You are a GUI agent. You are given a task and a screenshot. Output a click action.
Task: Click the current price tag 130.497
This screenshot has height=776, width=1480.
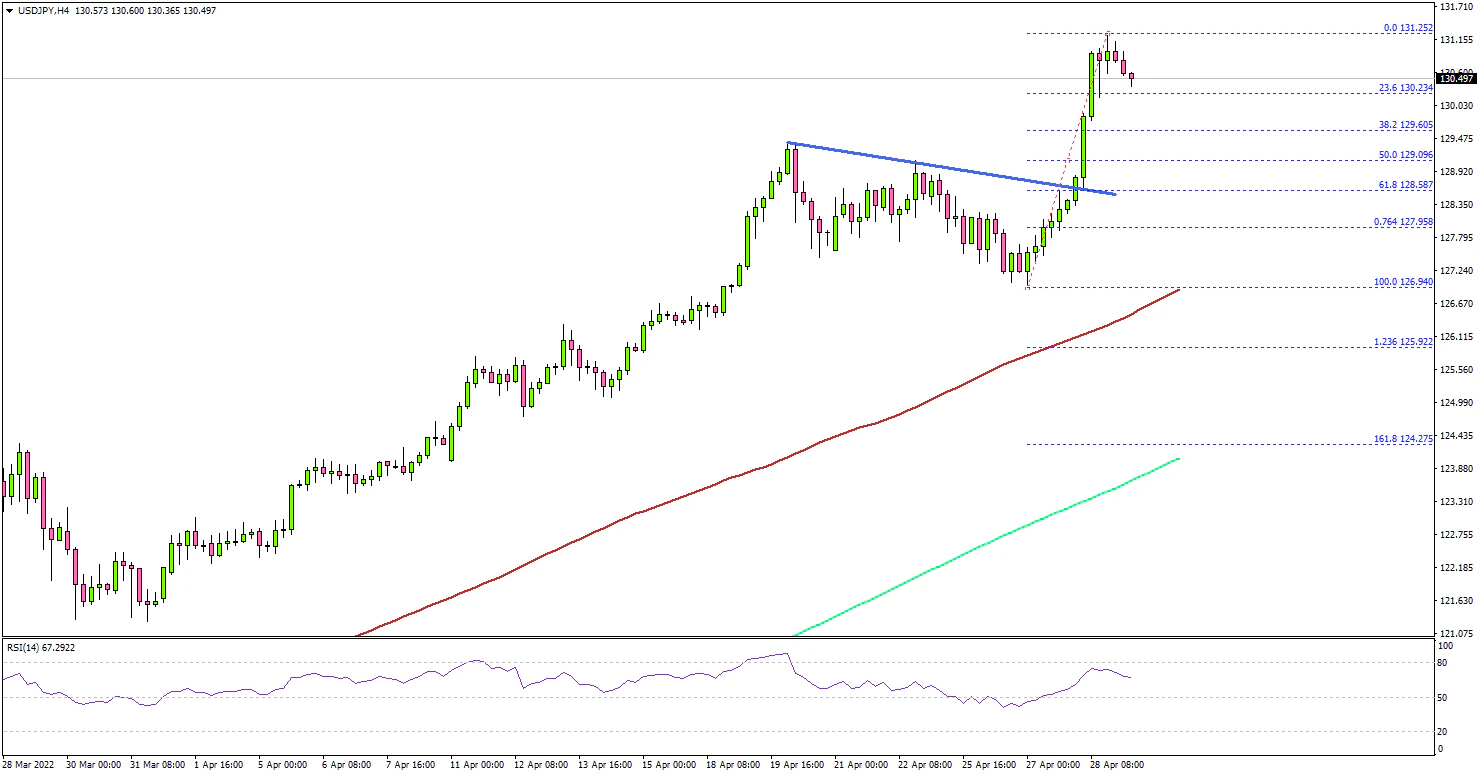tap(1457, 78)
